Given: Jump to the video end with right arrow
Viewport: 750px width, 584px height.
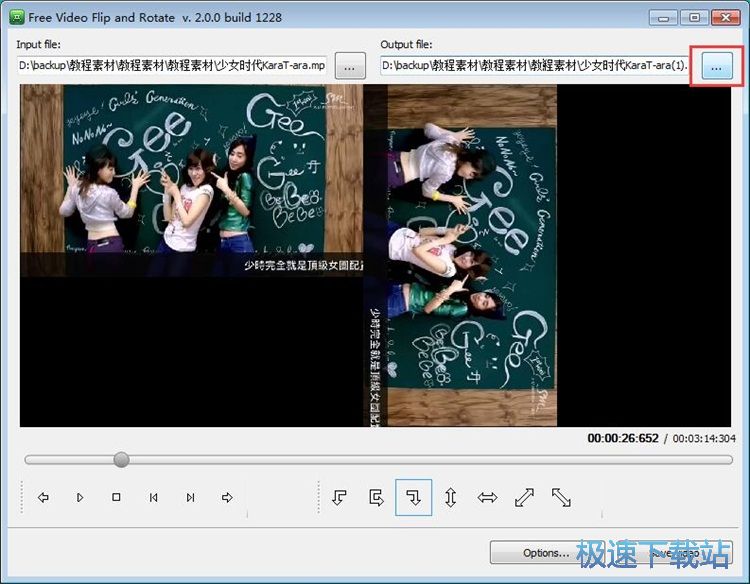Looking at the screenshot, I should (x=227, y=497).
